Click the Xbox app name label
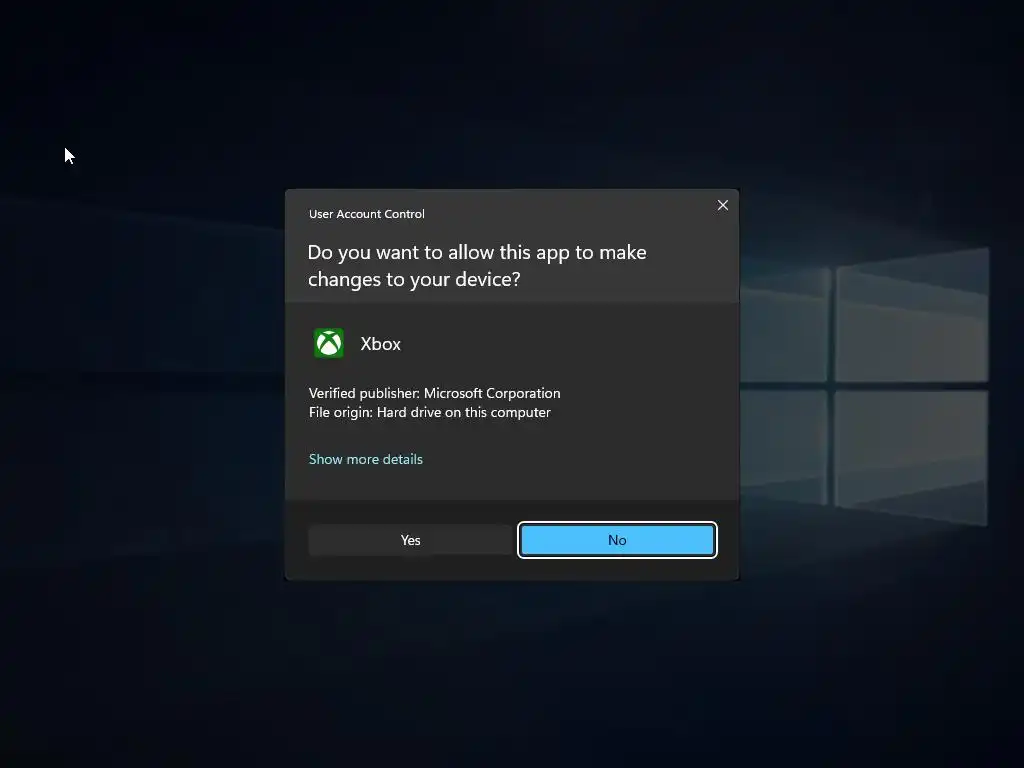 pyautogui.click(x=381, y=344)
